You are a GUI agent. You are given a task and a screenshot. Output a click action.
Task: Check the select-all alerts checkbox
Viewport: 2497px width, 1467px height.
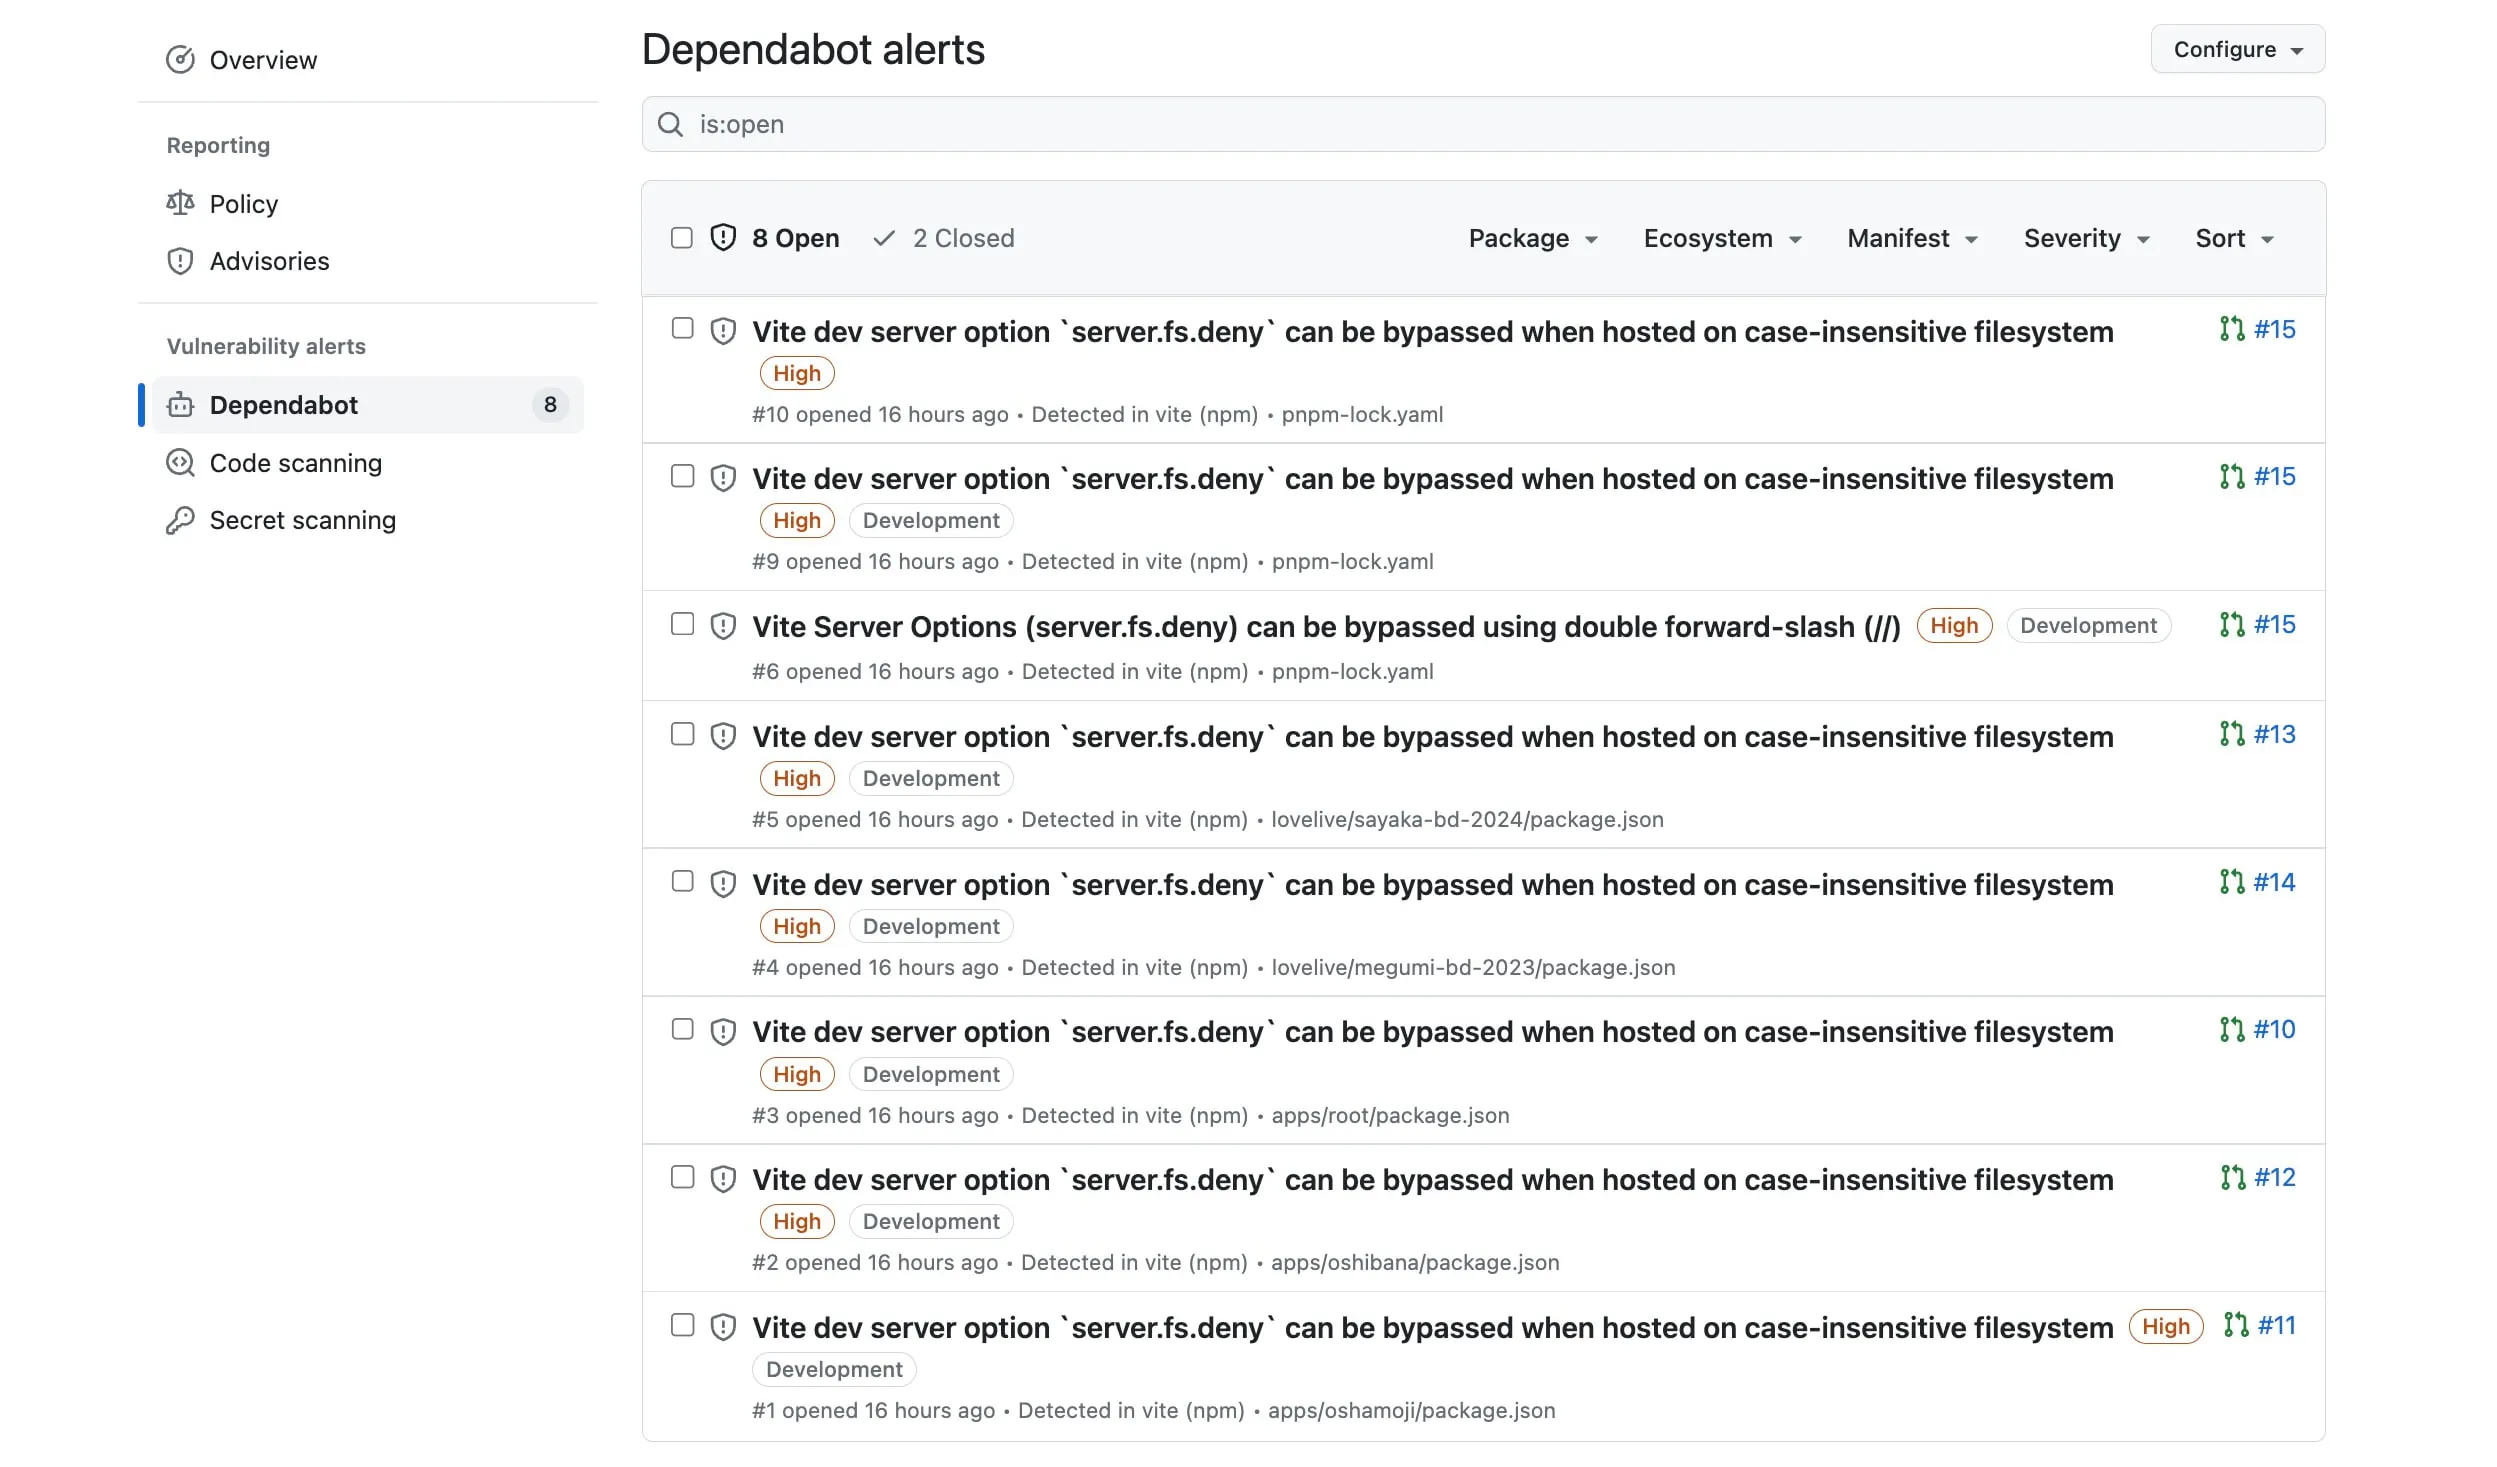(x=682, y=238)
